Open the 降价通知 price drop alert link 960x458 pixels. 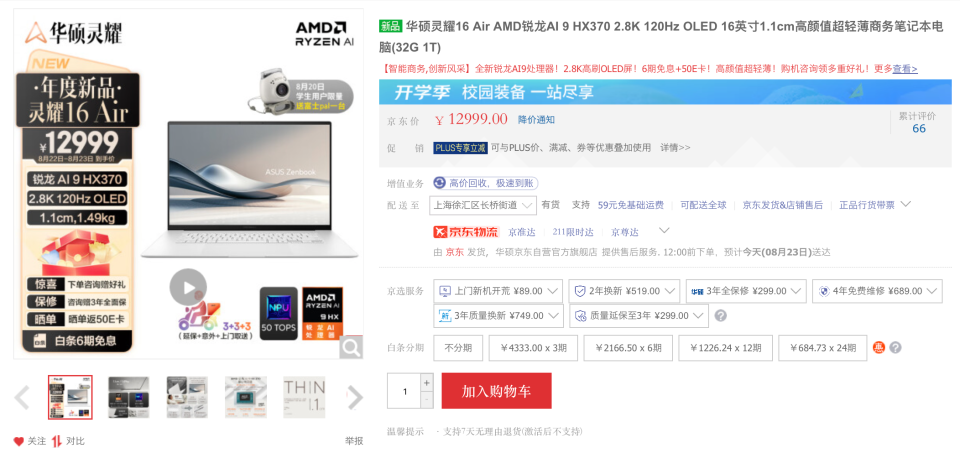coord(536,119)
